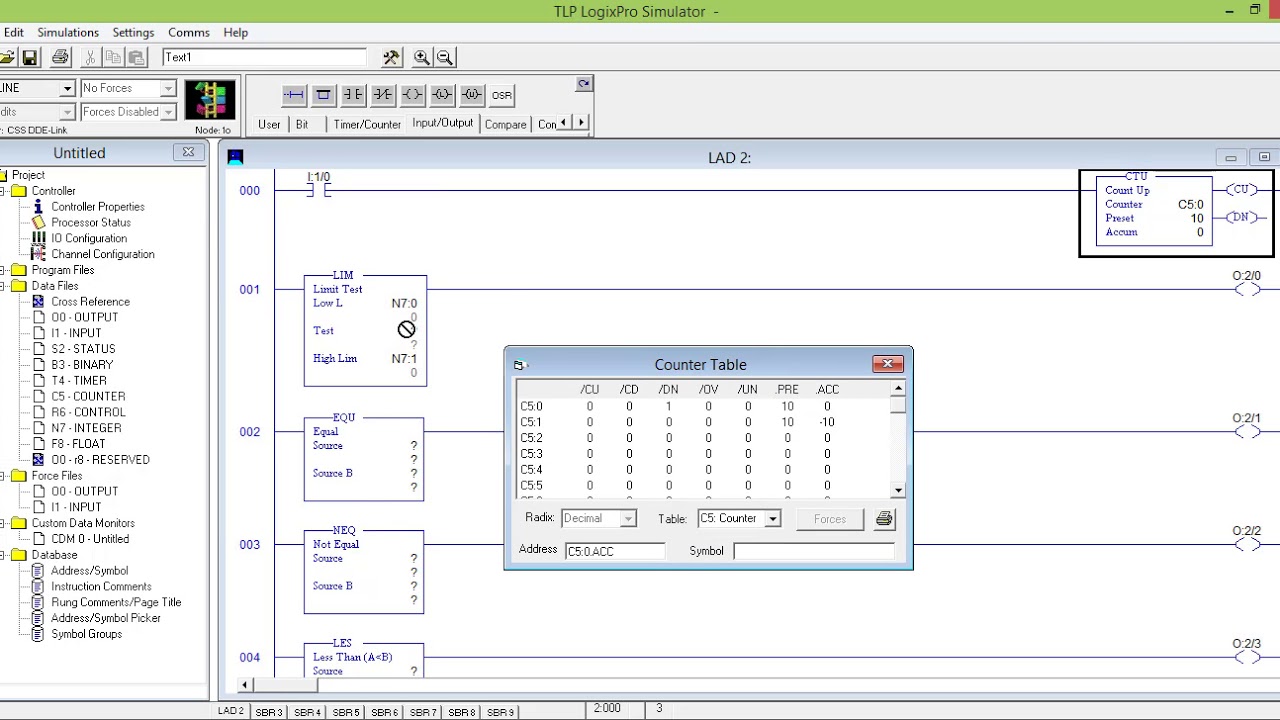
Task: Open Controller Properties item
Action: pos(98,207)
